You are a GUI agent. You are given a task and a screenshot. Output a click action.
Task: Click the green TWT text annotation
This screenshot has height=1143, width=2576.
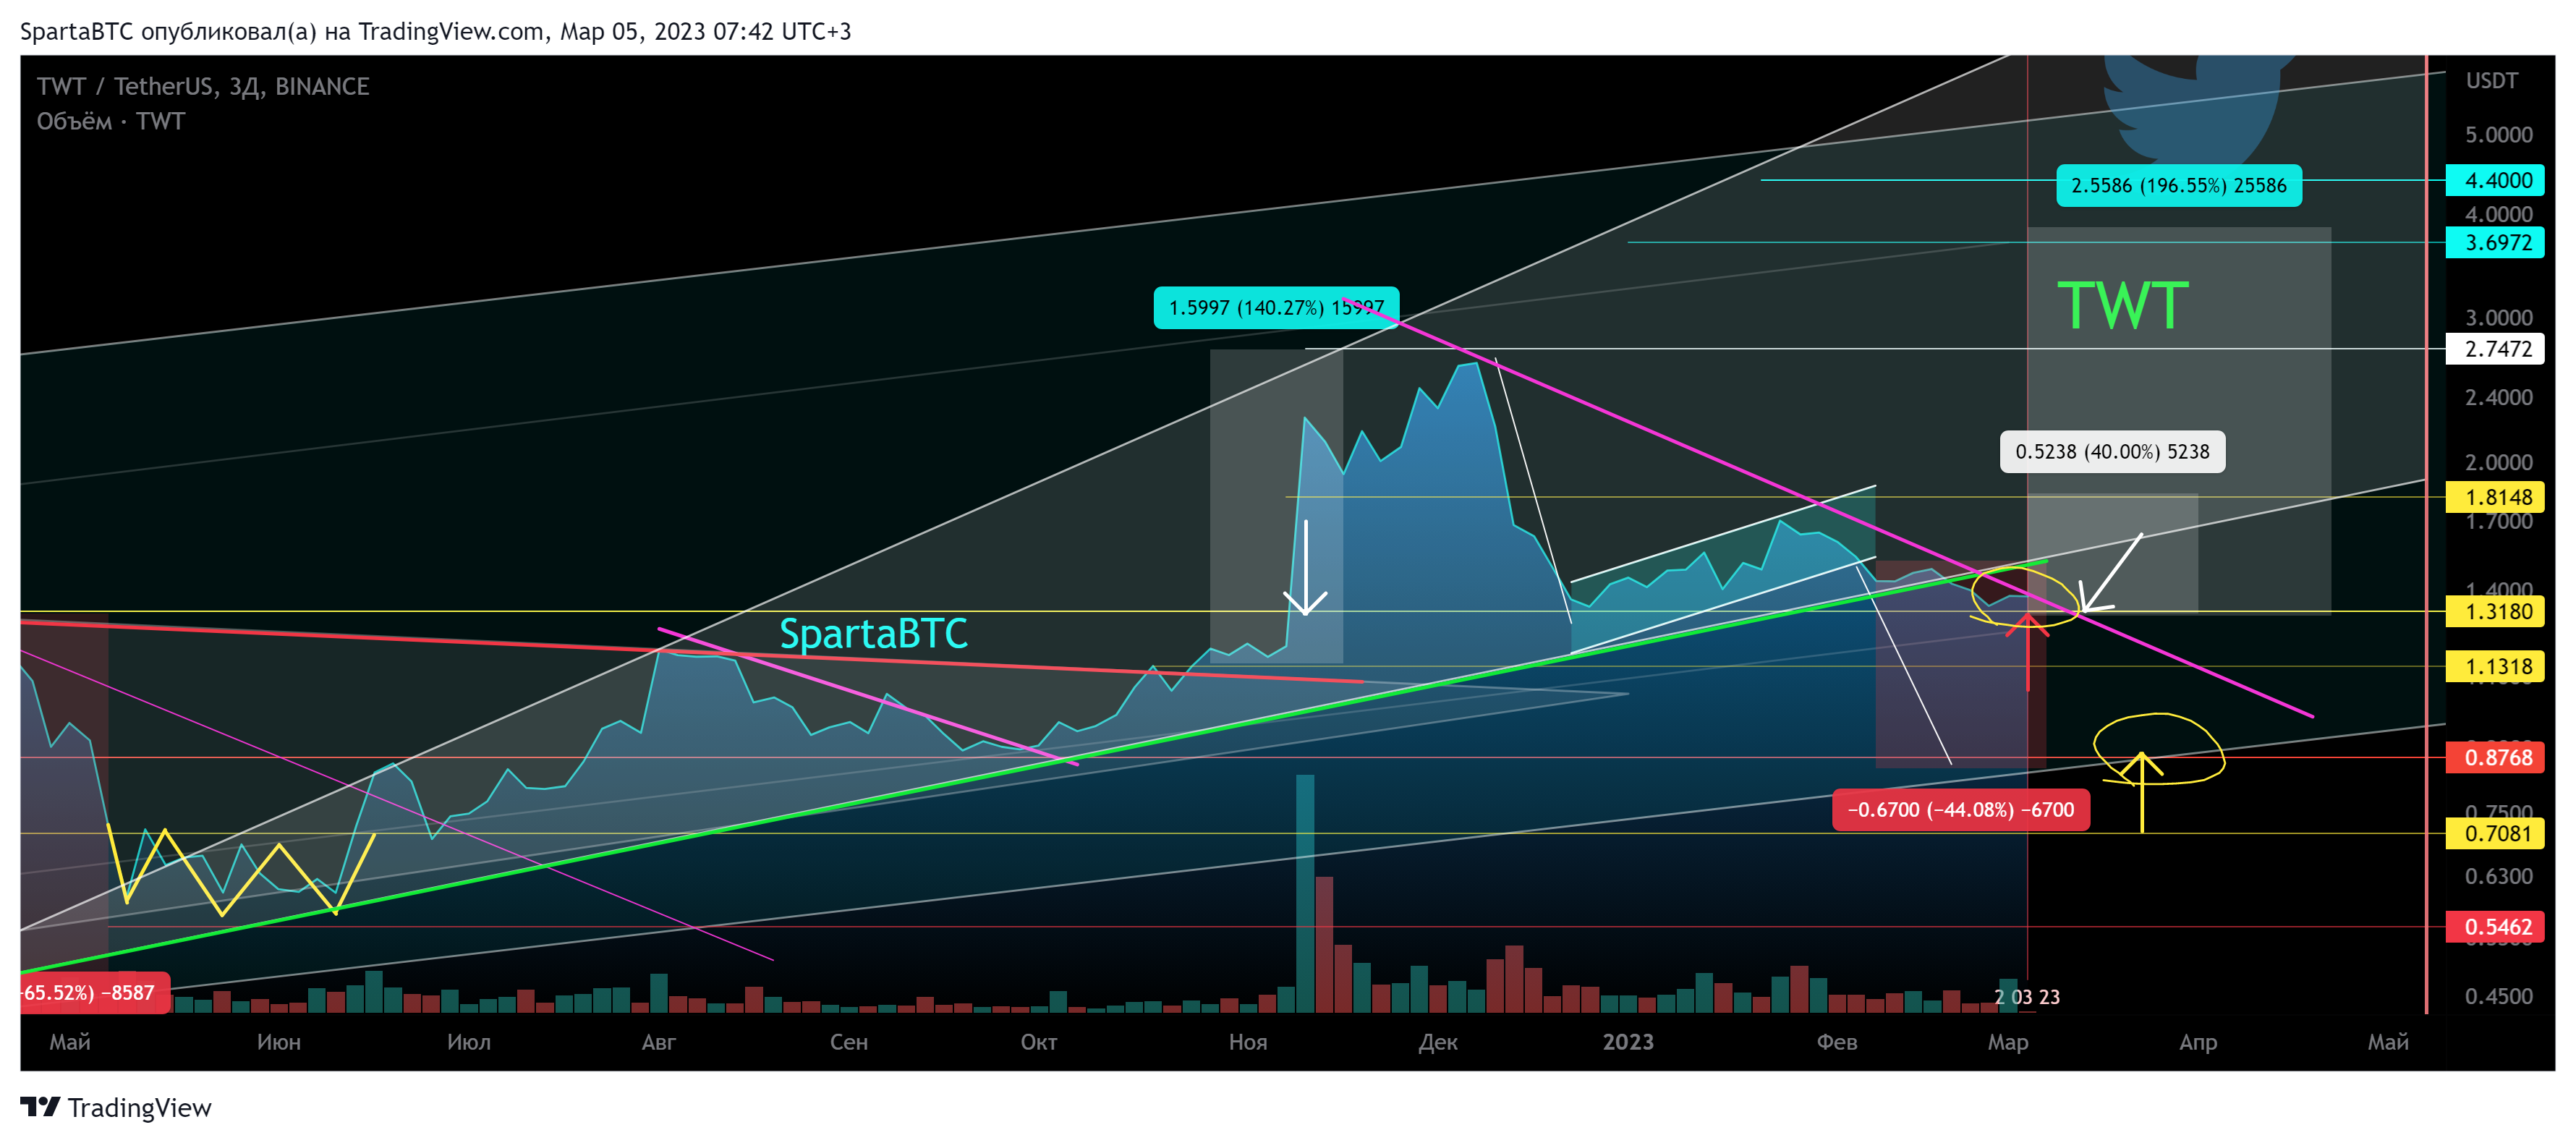[x=2122, y=305]
